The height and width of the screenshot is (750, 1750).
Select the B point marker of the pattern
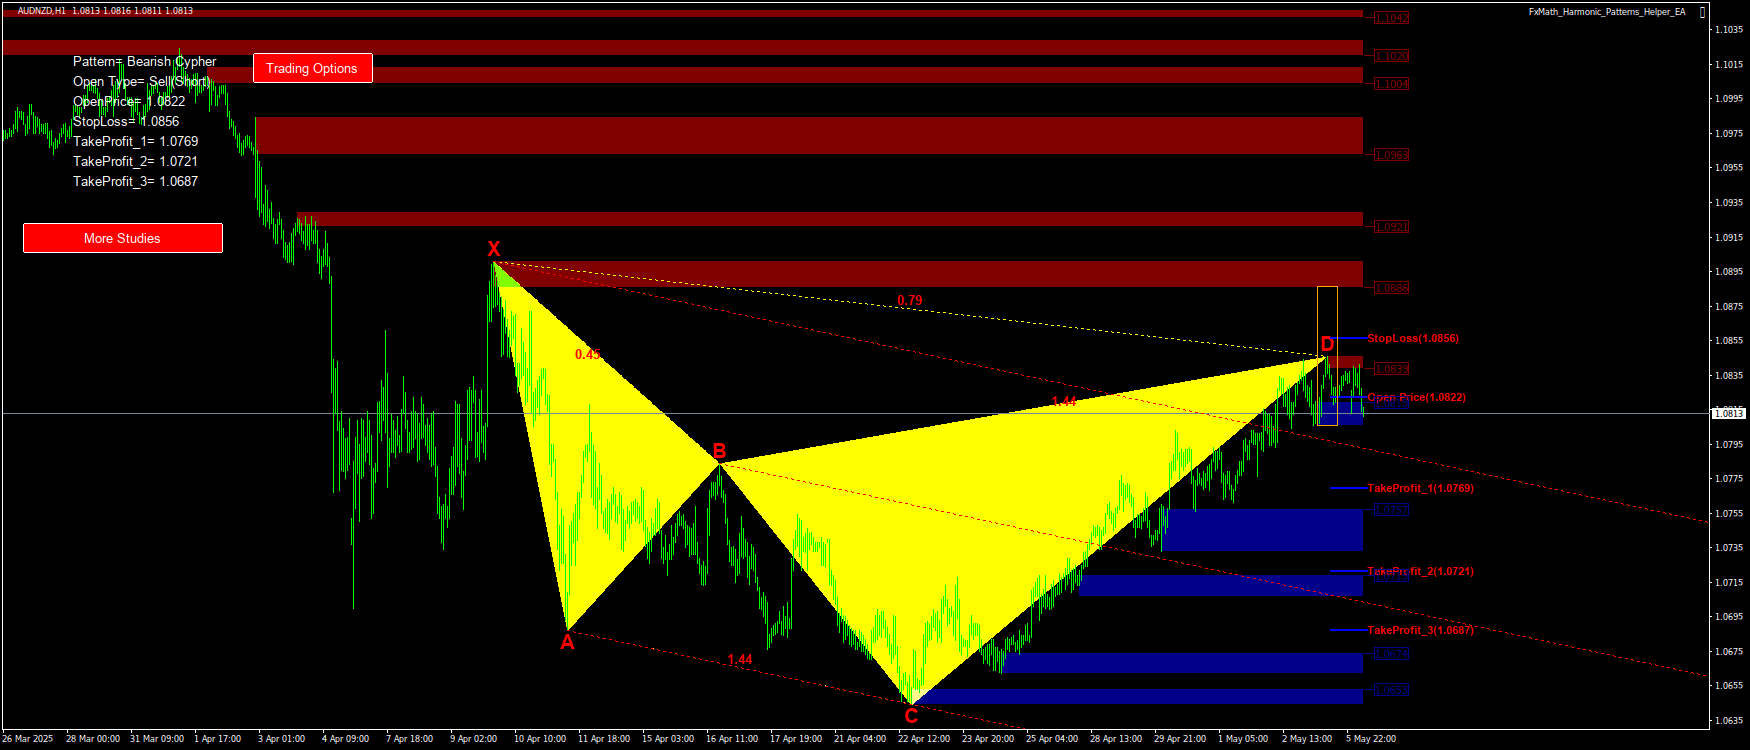click(x=719, y=451)
